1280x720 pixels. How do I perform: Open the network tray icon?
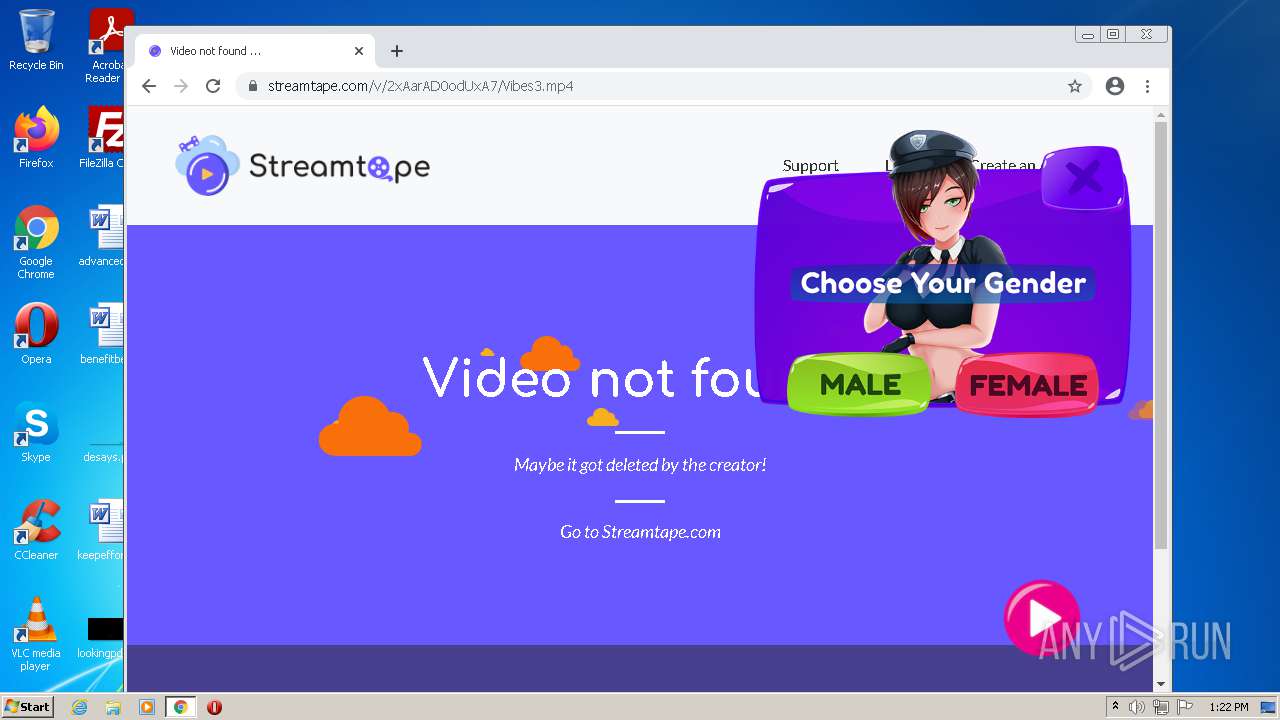click(x=1160, y=707)
